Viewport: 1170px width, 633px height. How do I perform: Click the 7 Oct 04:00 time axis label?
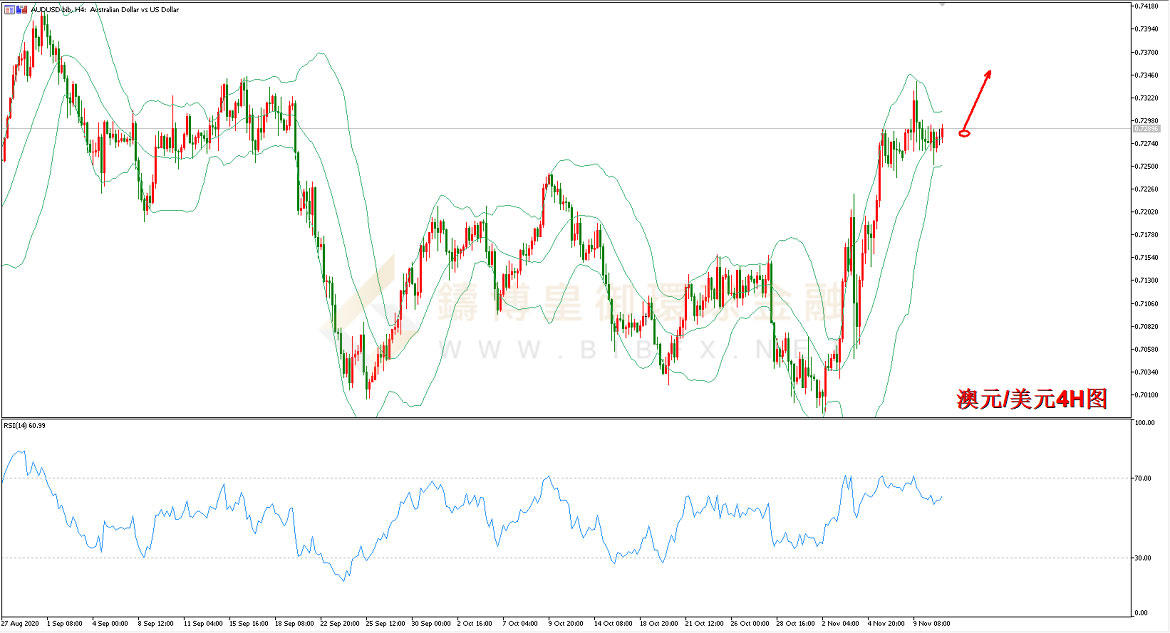click(521, 623)
